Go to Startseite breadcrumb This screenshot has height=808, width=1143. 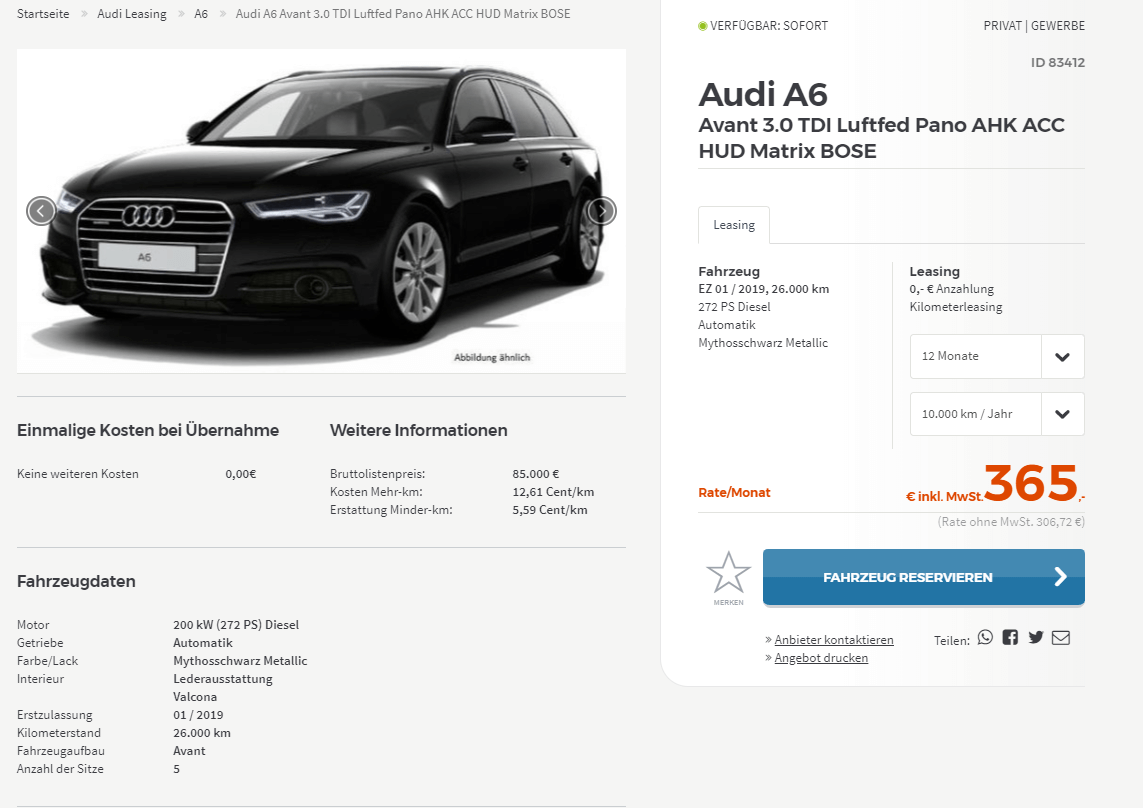tap(43, 14)
